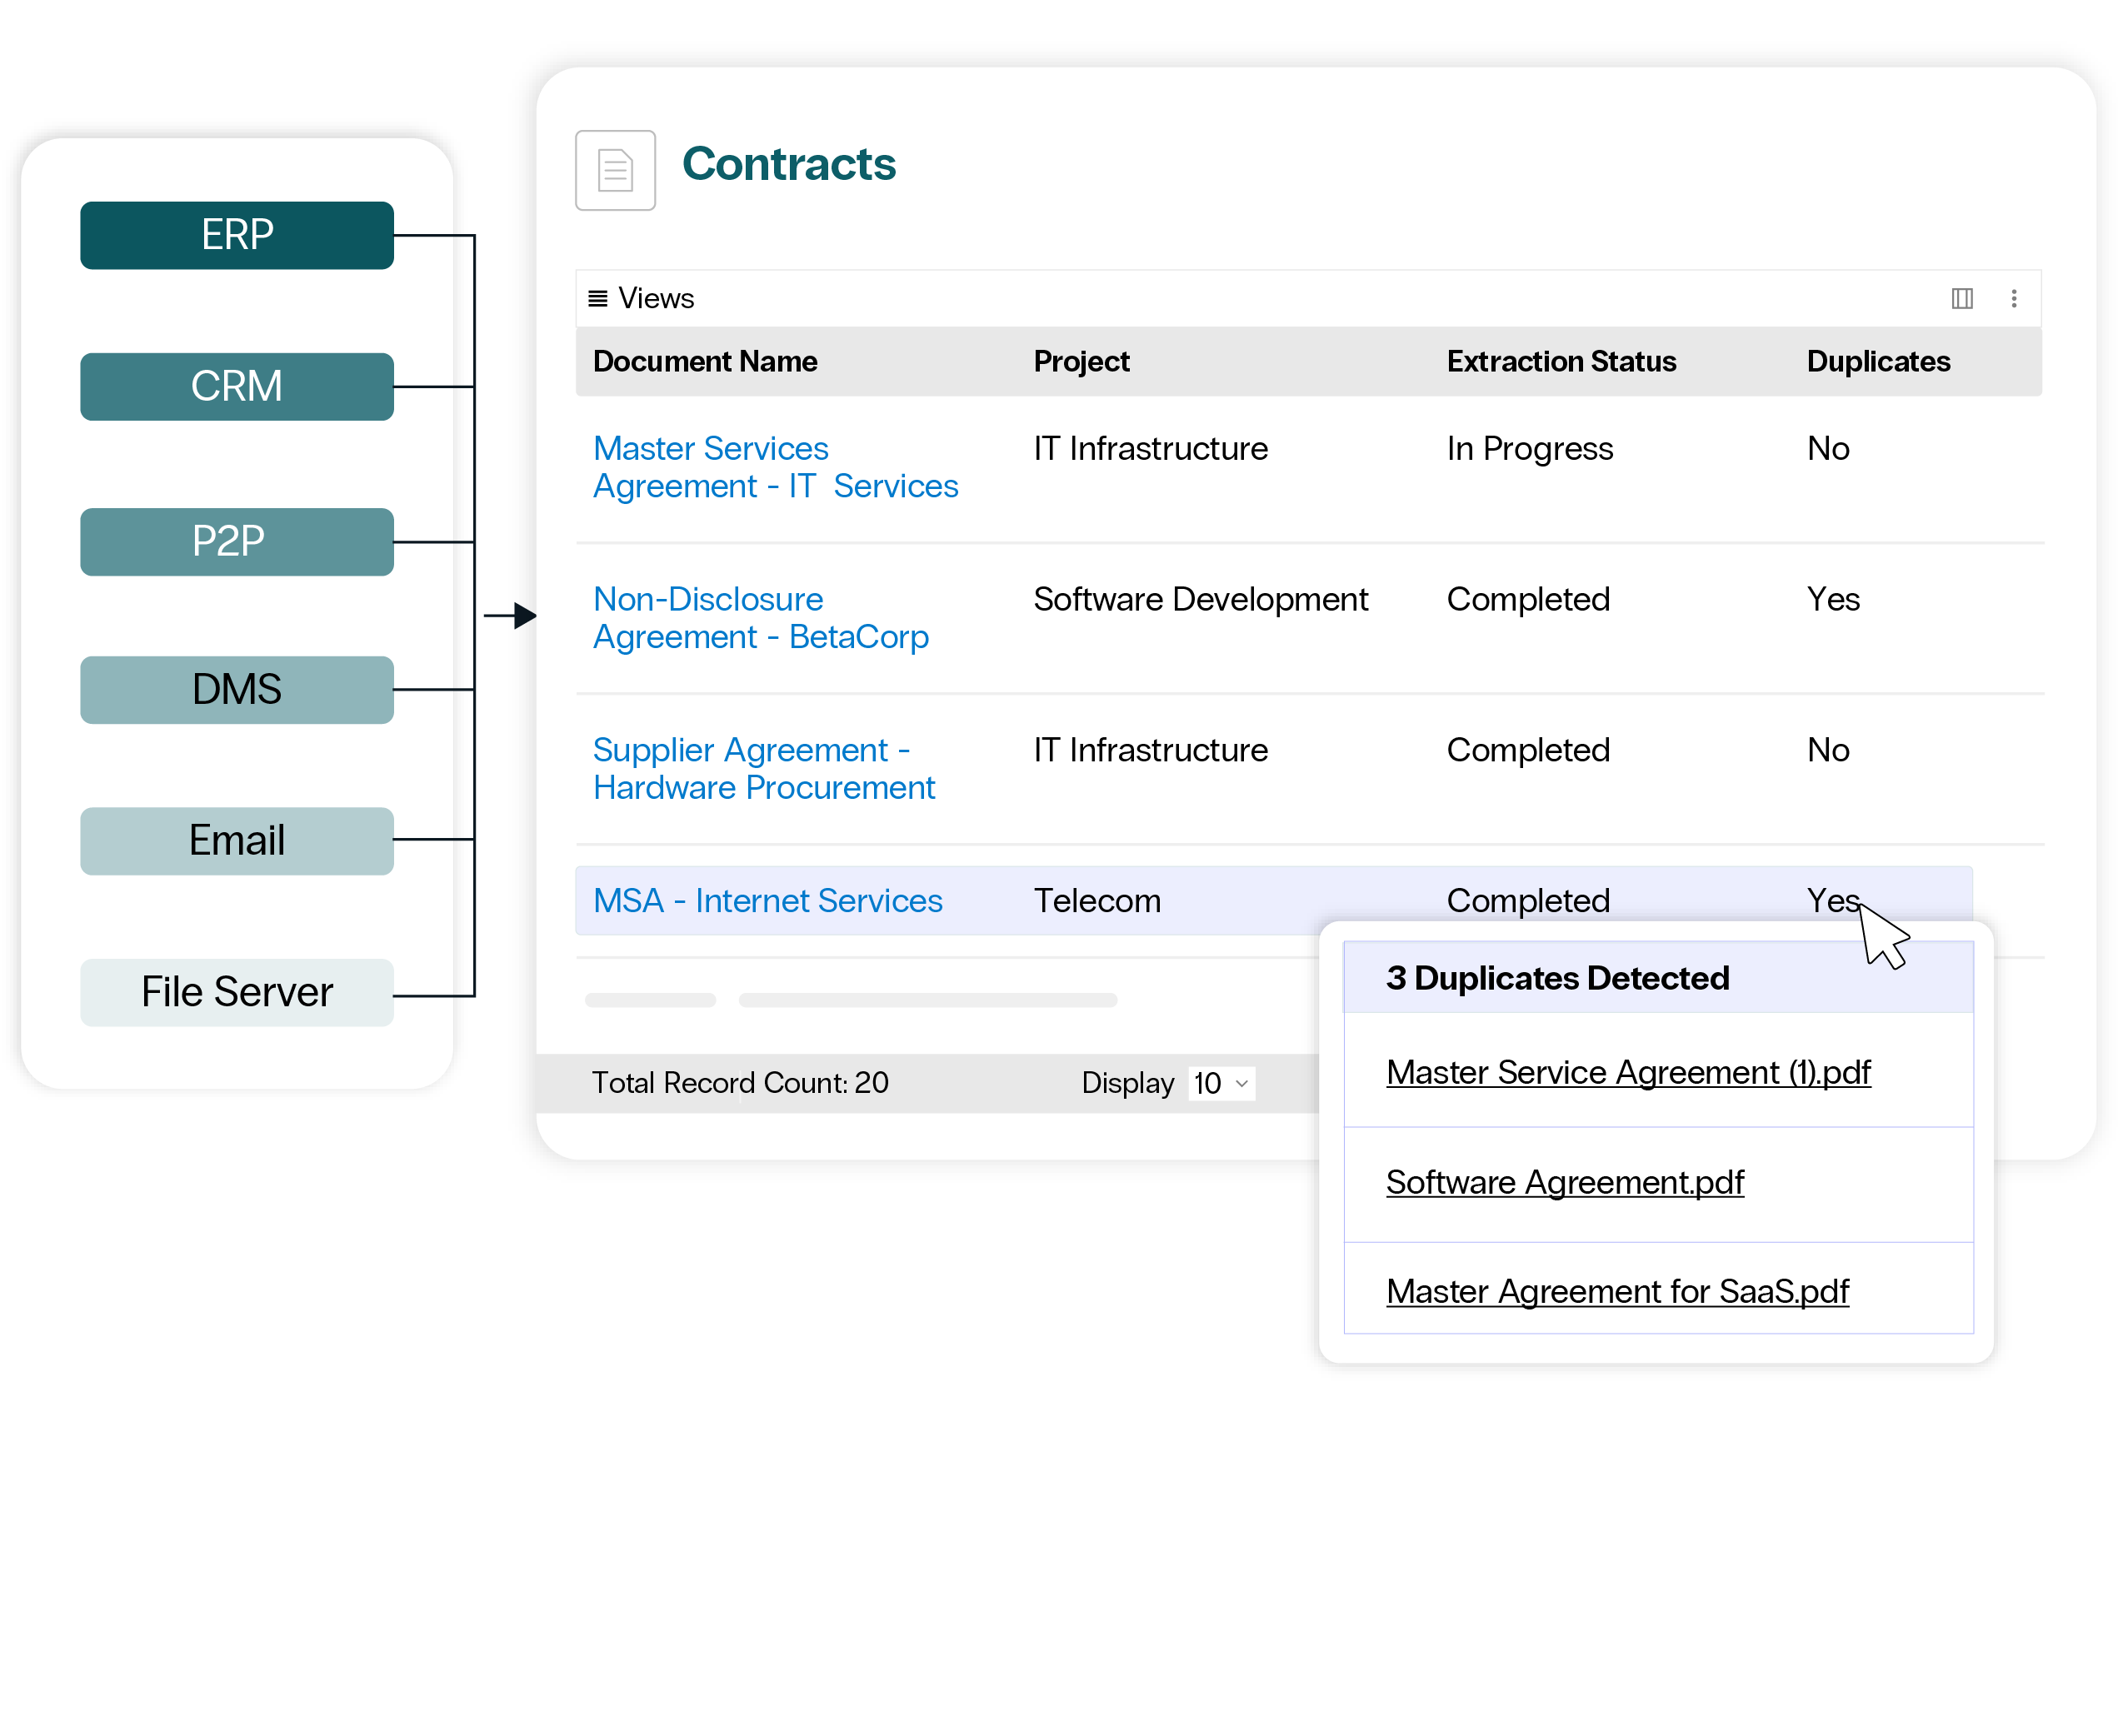
Task: Sort by Document Name column header
Action: click(x=705, y=361)
